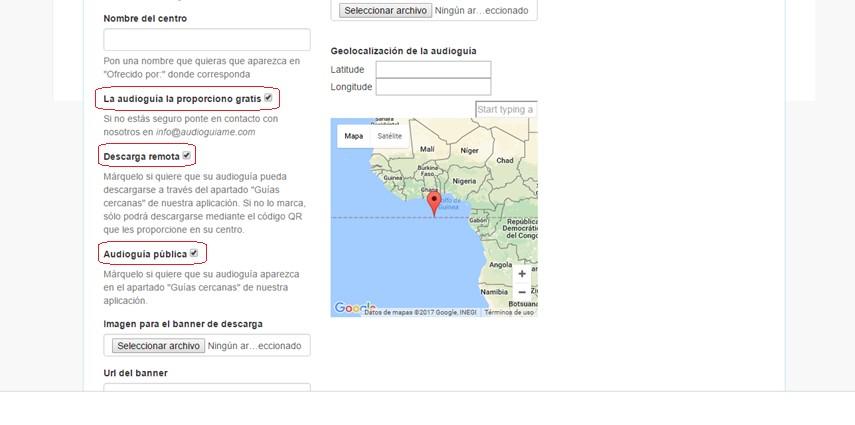Switch the map to Satélite view

pos(389,135)
